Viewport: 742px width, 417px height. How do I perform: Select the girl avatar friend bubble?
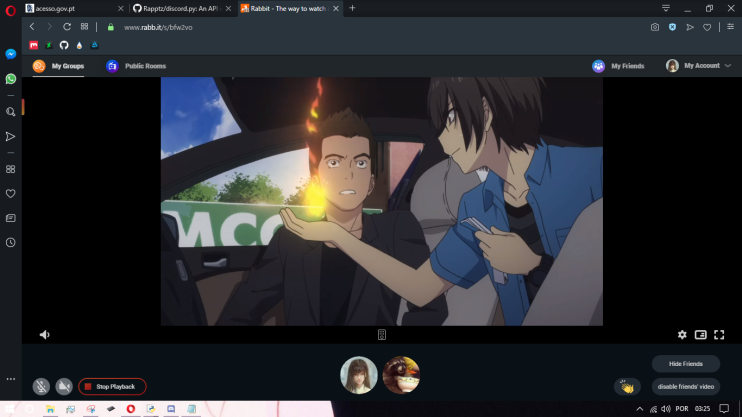pos(359,375)
